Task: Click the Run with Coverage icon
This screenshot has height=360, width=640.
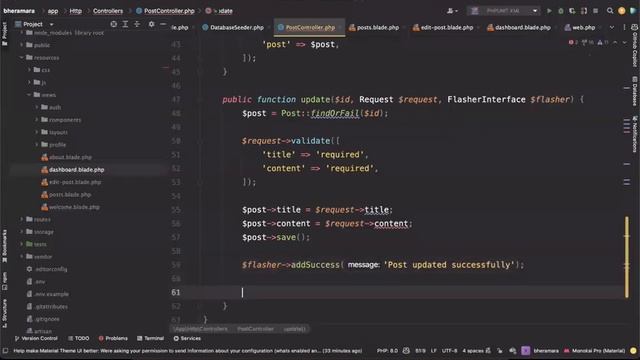Action: point(572,11)
